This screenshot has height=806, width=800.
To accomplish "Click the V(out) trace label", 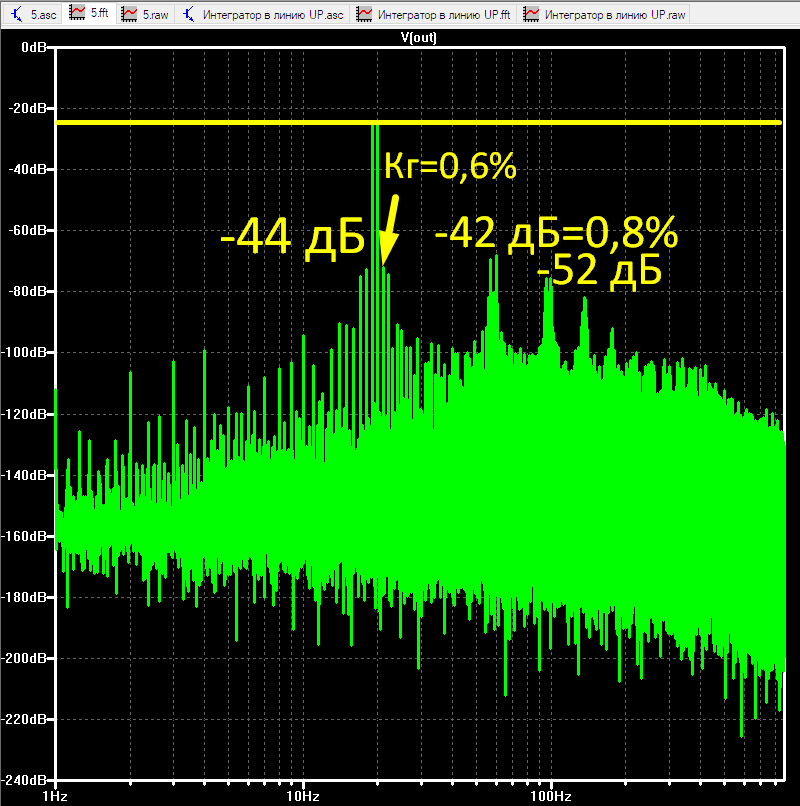I will click(419, 38).
